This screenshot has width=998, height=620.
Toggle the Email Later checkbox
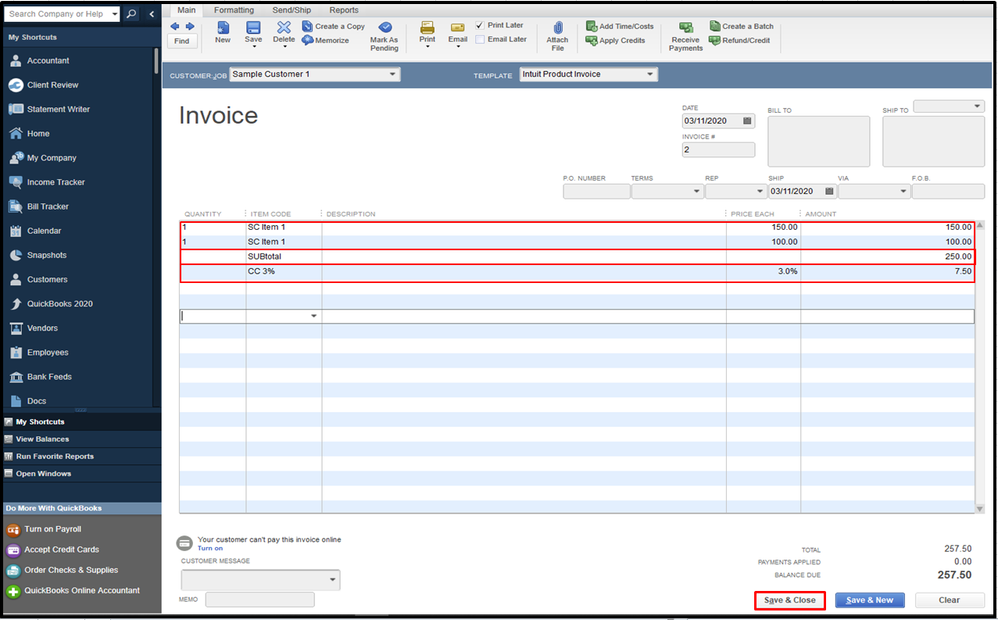click(x=480, y=39)
